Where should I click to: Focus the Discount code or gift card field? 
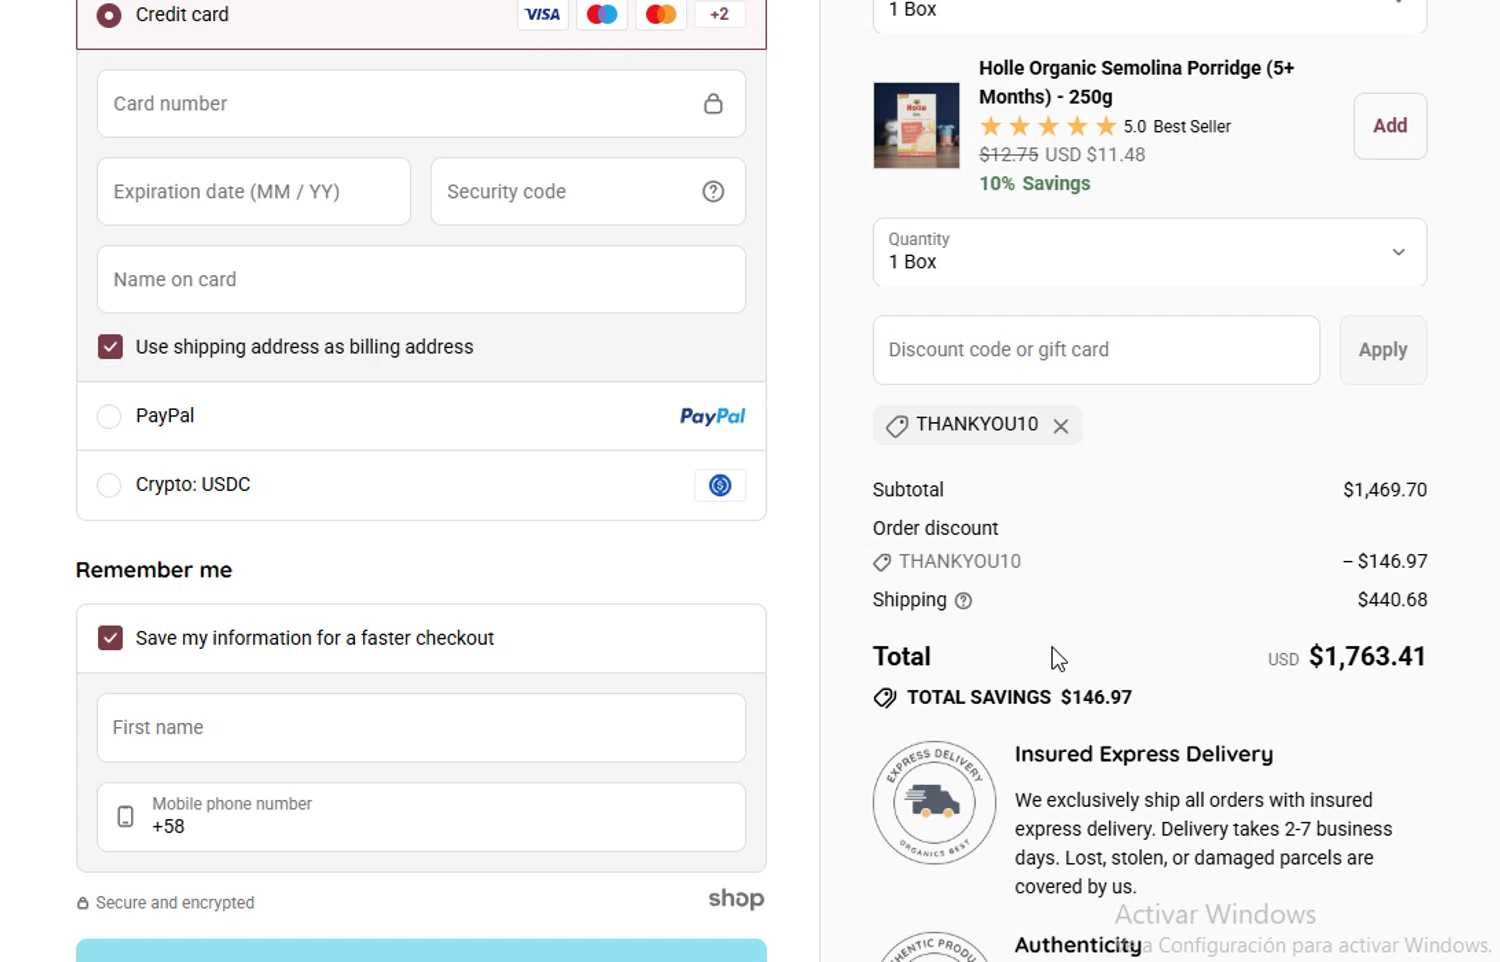click(x=1096, y=350)
